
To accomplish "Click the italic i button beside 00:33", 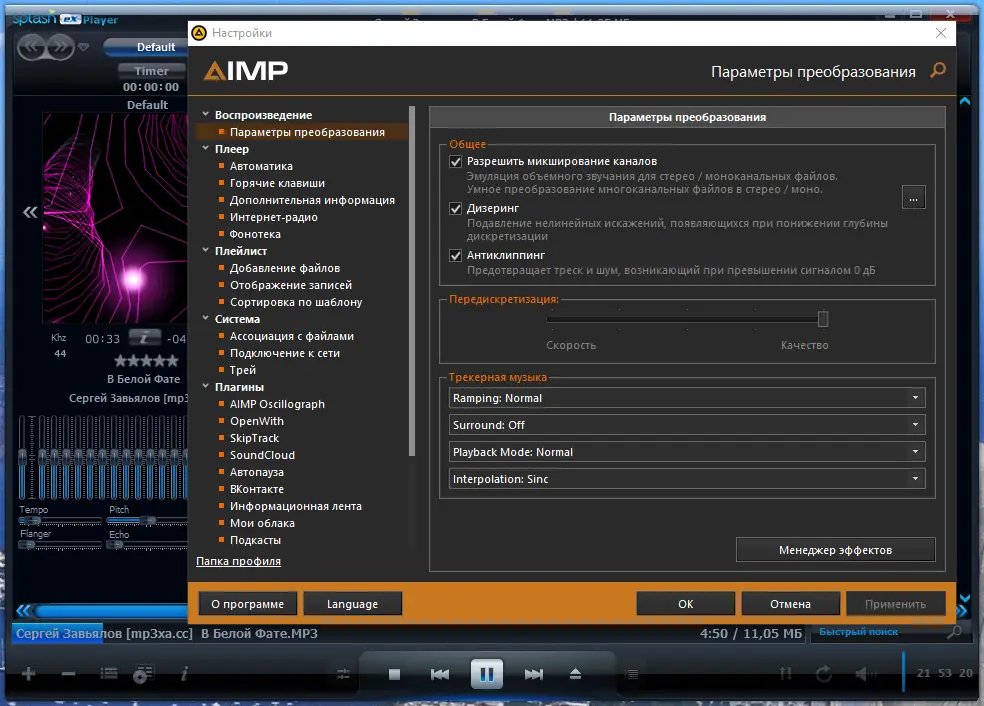I will (144, 338).
